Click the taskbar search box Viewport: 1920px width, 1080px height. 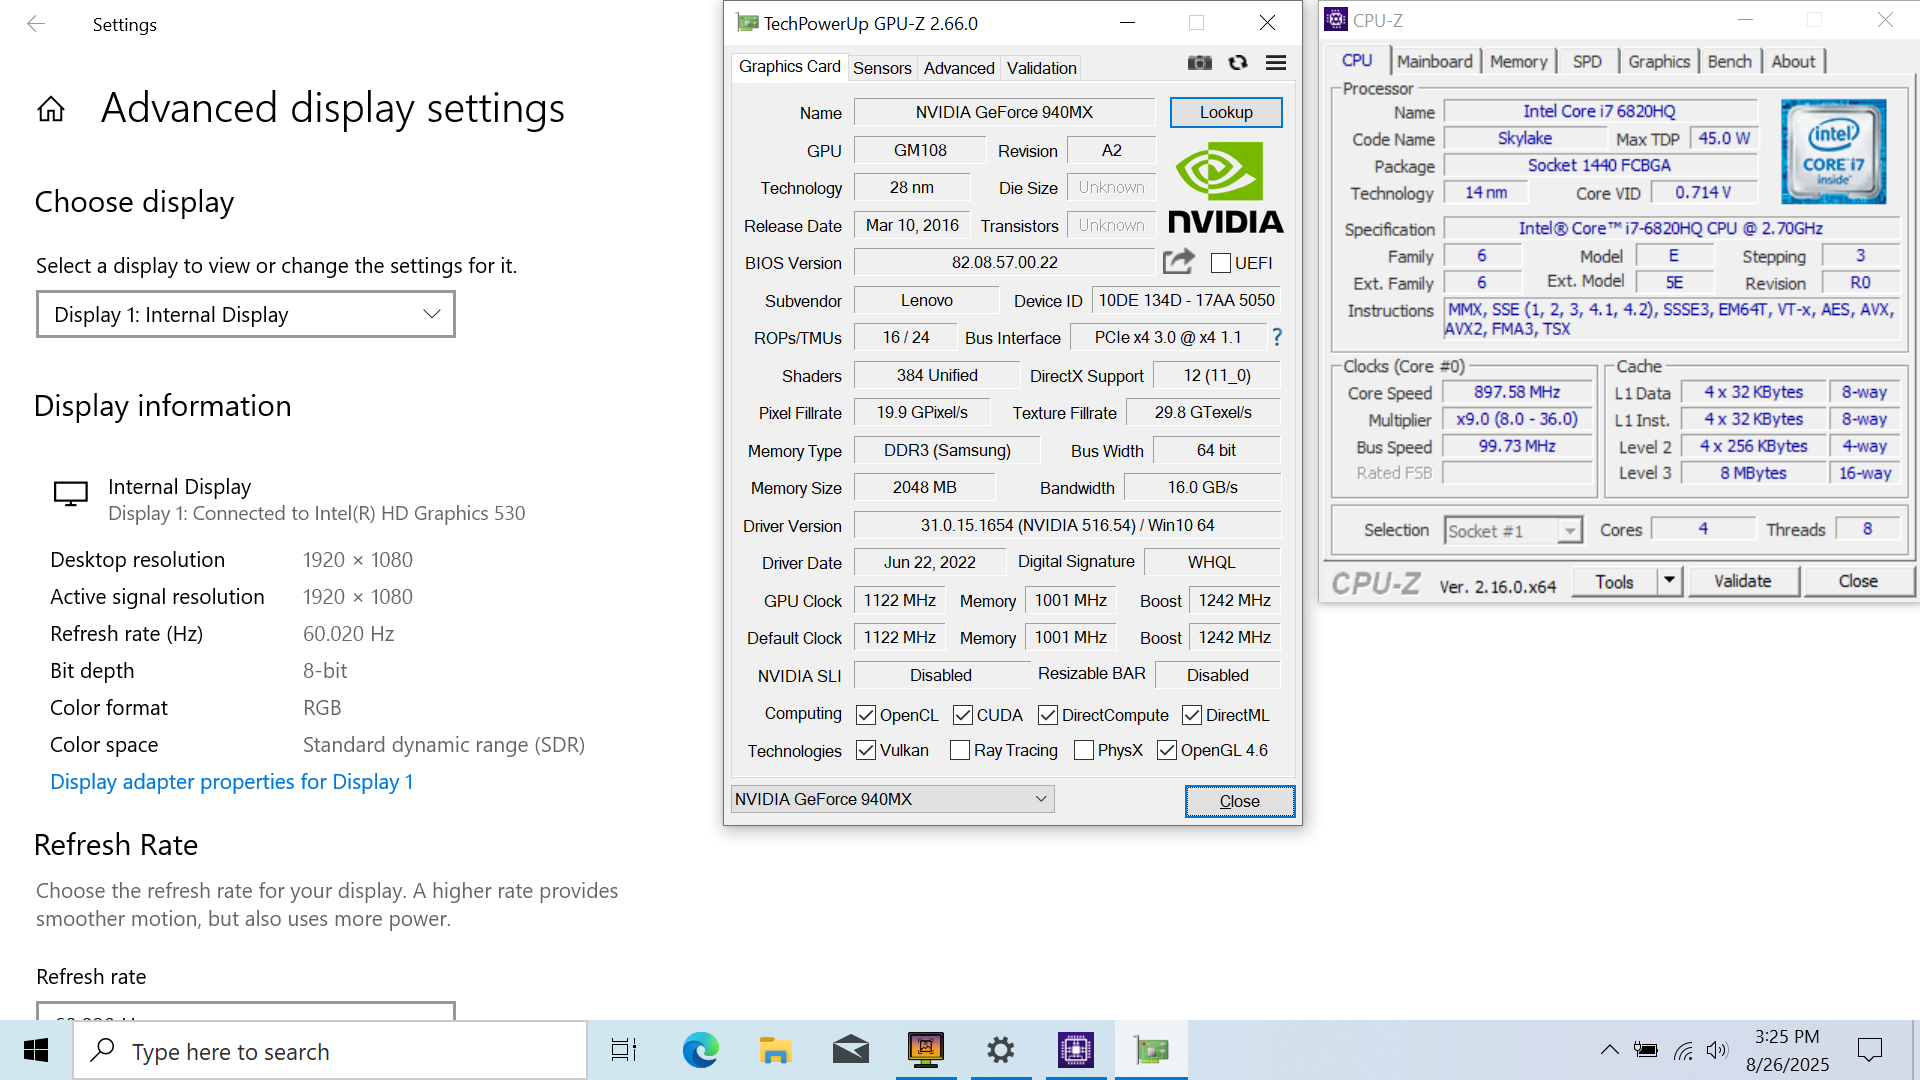tap(330, 1050)
